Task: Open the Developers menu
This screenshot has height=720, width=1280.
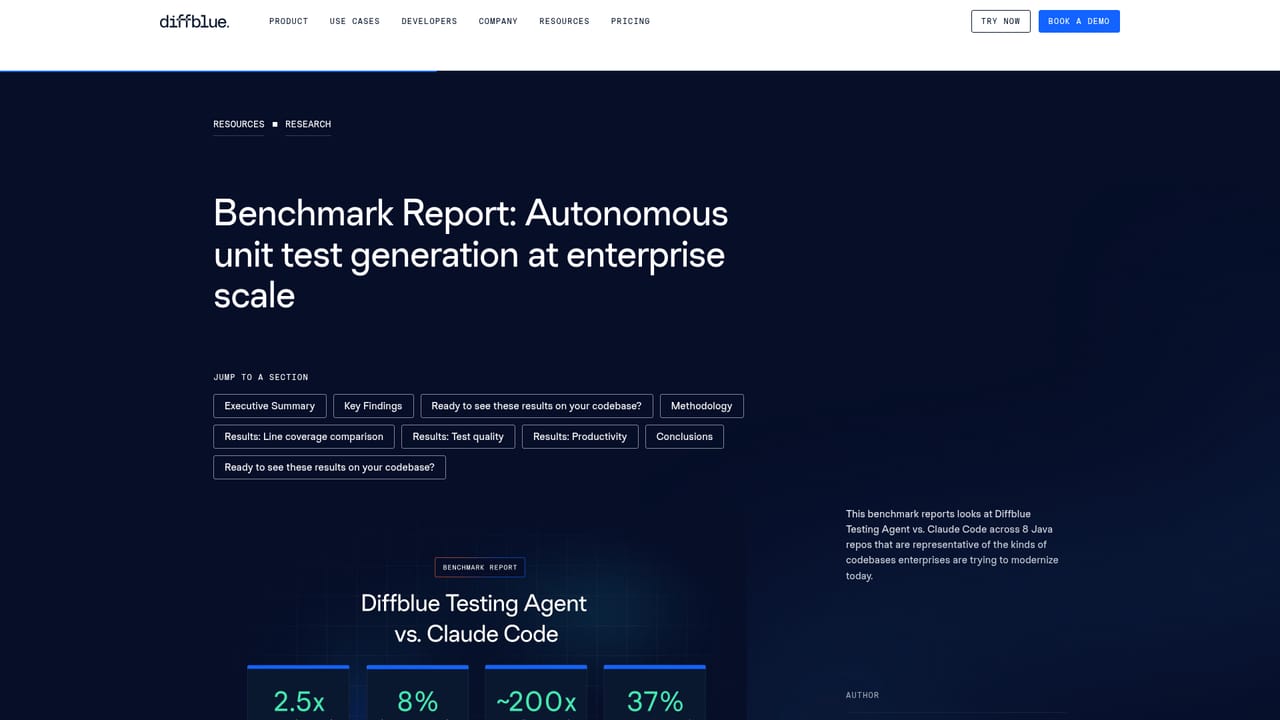Action: click(x=429, y=21)
